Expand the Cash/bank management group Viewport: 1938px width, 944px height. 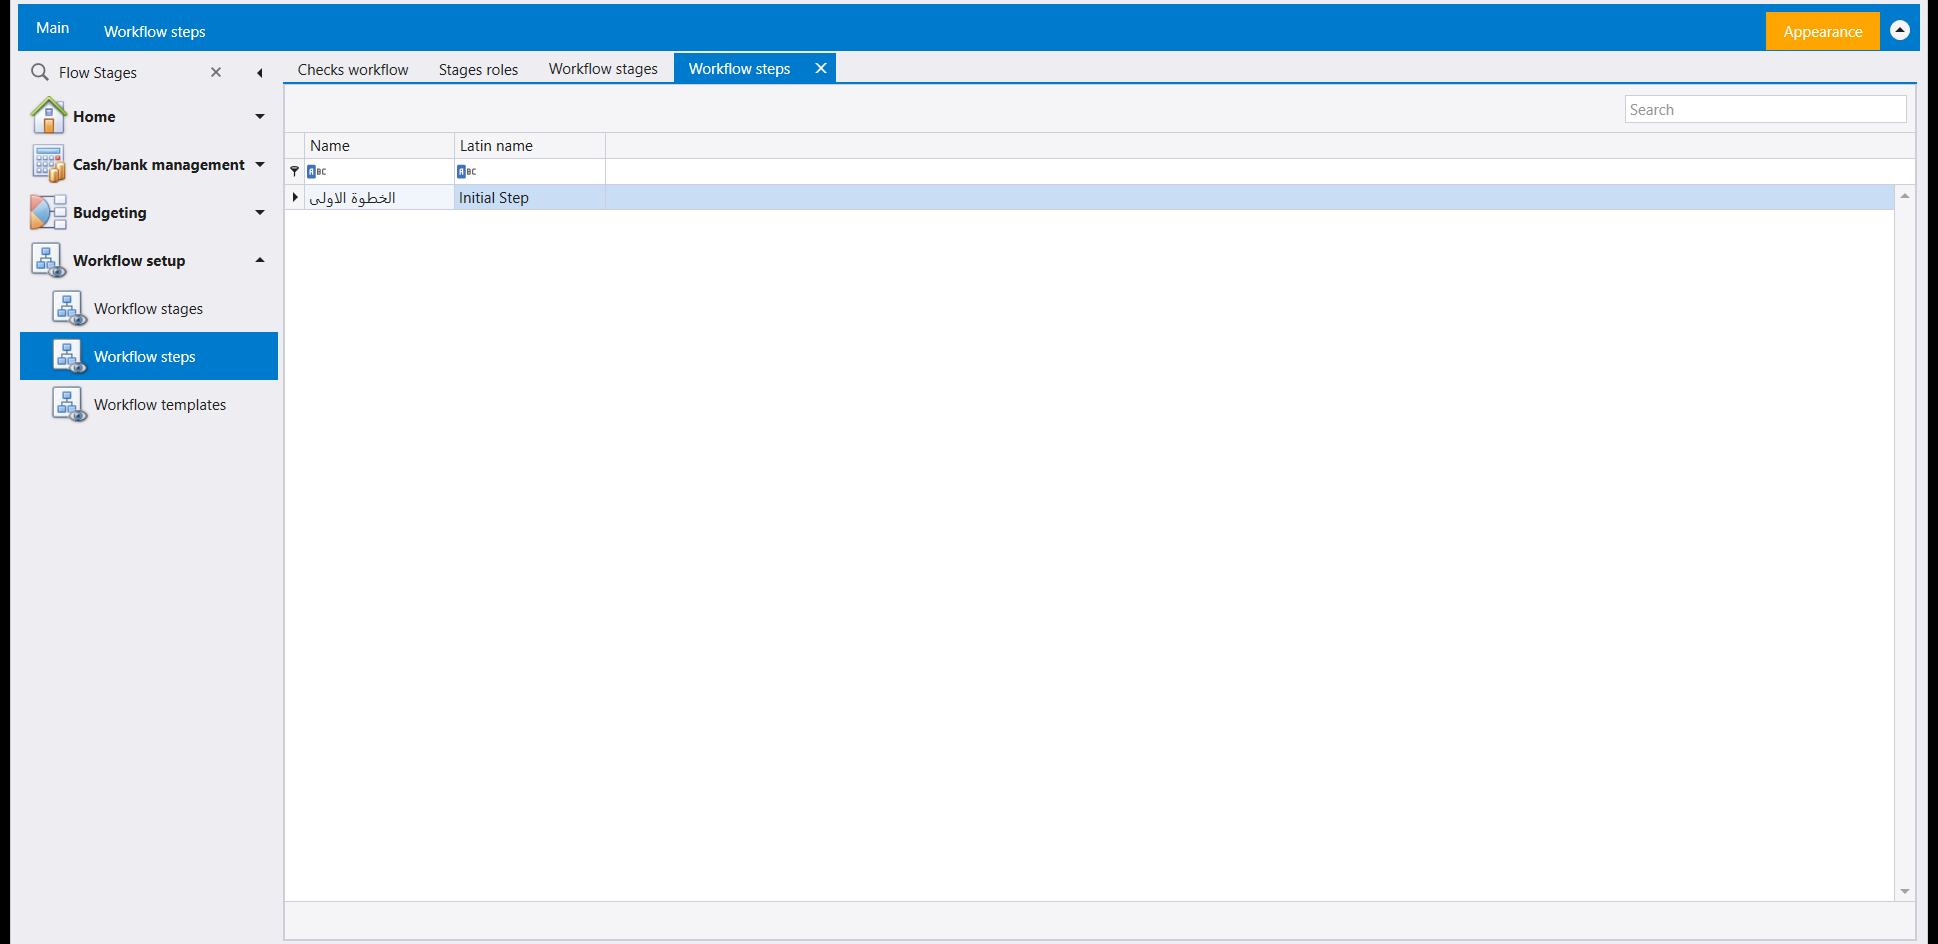tap(260, 164)
